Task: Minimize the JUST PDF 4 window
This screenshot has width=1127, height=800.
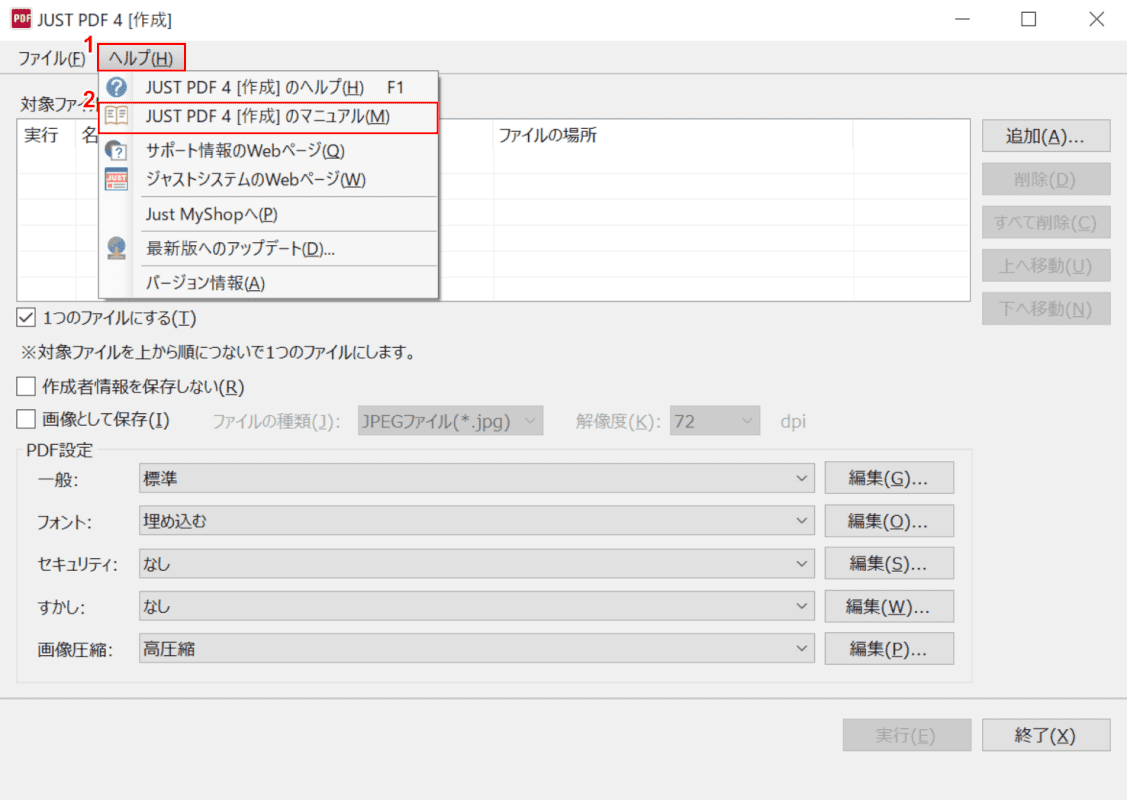Action: (x=962, y=19)
